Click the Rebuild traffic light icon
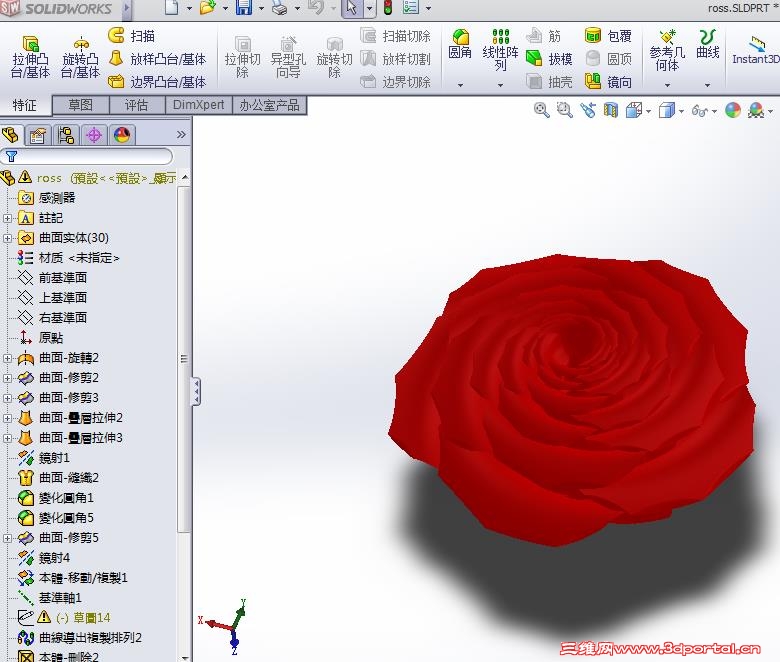The width and height of the screenshot is (780, 662). click(388, 8)
